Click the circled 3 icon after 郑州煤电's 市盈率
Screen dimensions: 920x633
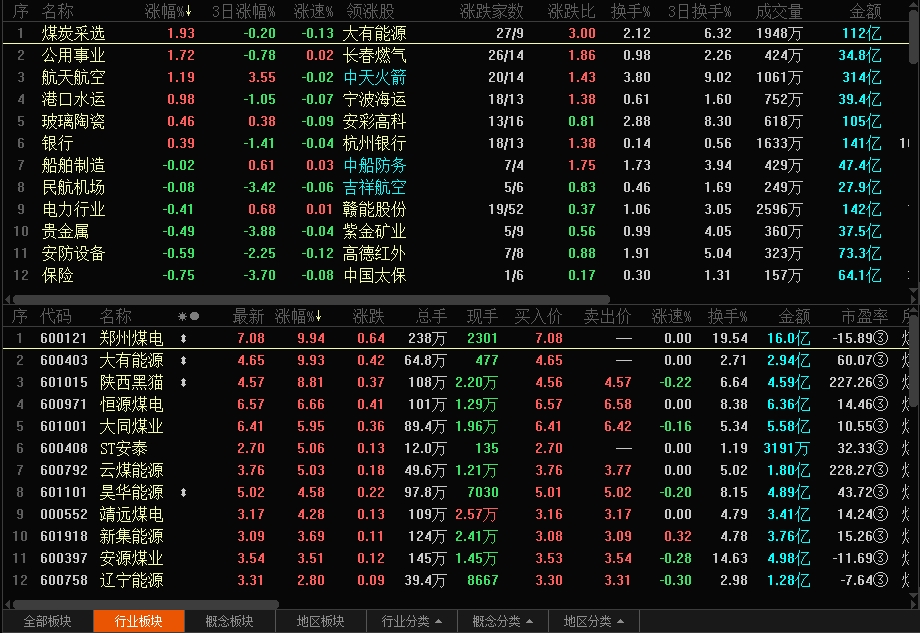pos(880,339)
